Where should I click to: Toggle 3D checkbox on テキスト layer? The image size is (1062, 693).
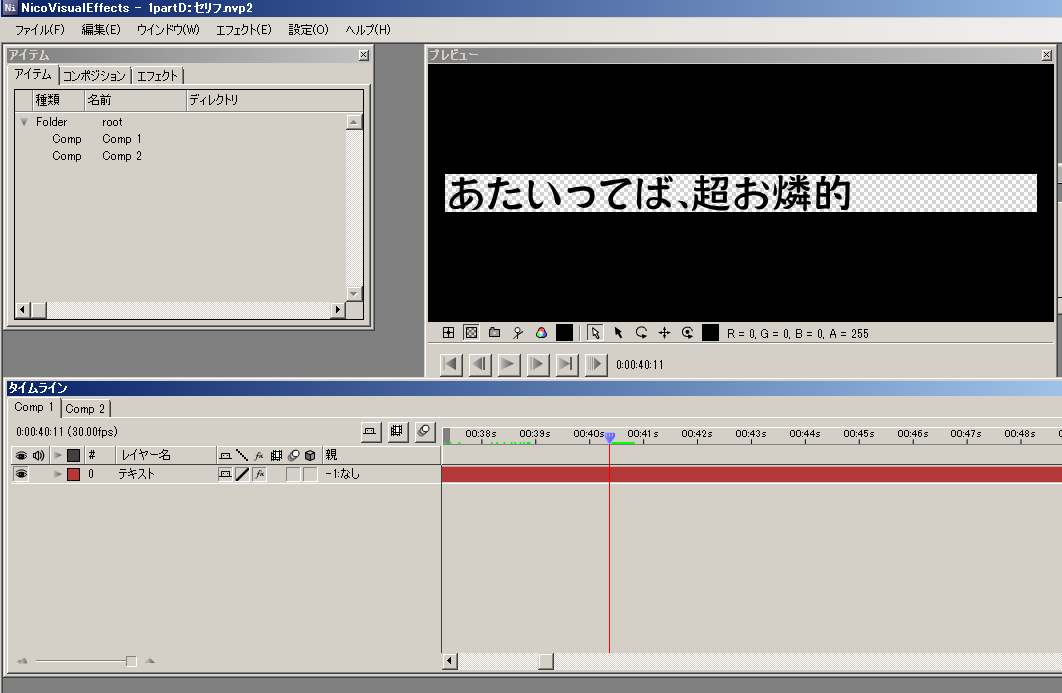[x=310, y=474]
